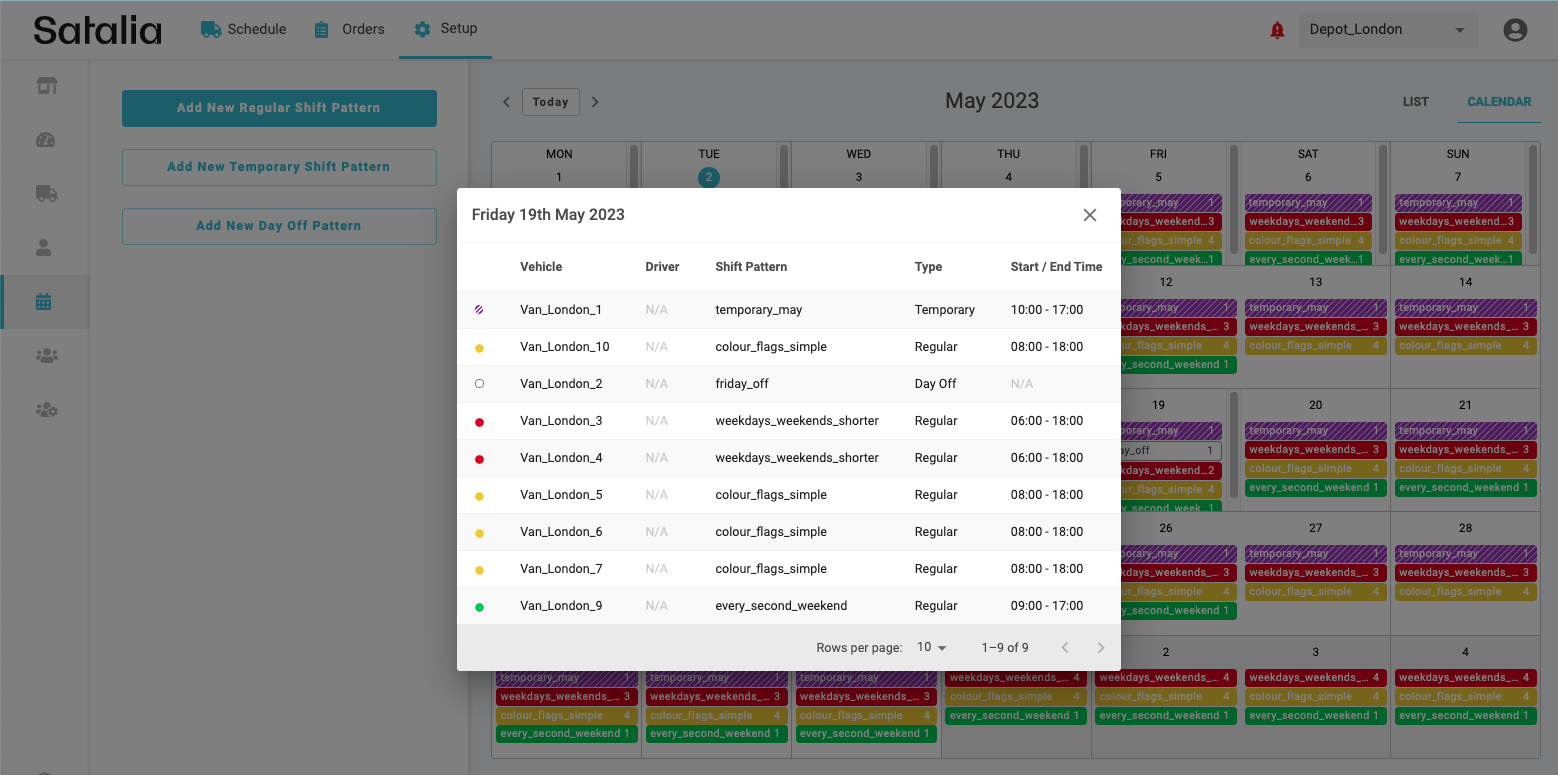Image resolution: width=1558 pixels, height=775 pixels.
Task: Click the red notification bell icon
Action: coord(1277,30)
